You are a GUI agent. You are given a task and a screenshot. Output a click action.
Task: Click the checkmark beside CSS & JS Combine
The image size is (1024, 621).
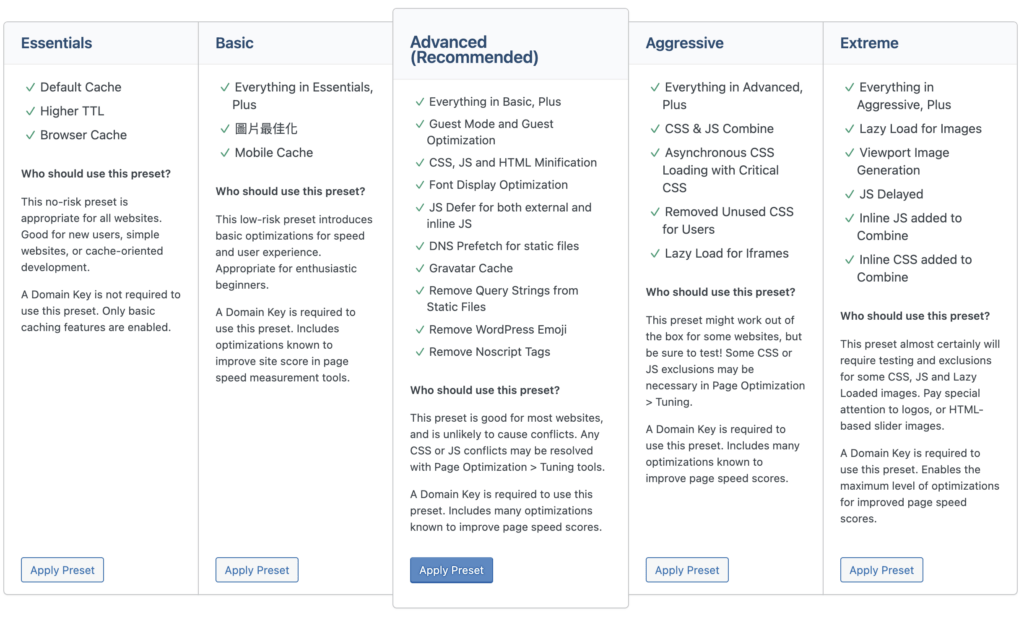pyautogui.click(x=655, y=129)
